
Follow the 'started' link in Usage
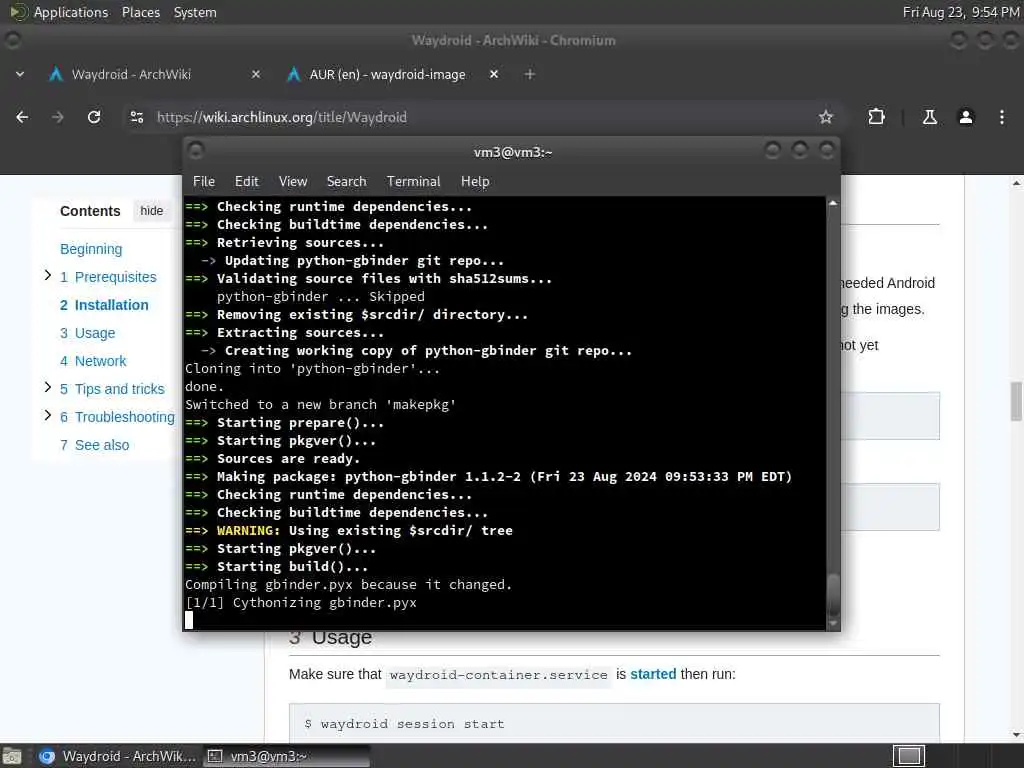653,674
